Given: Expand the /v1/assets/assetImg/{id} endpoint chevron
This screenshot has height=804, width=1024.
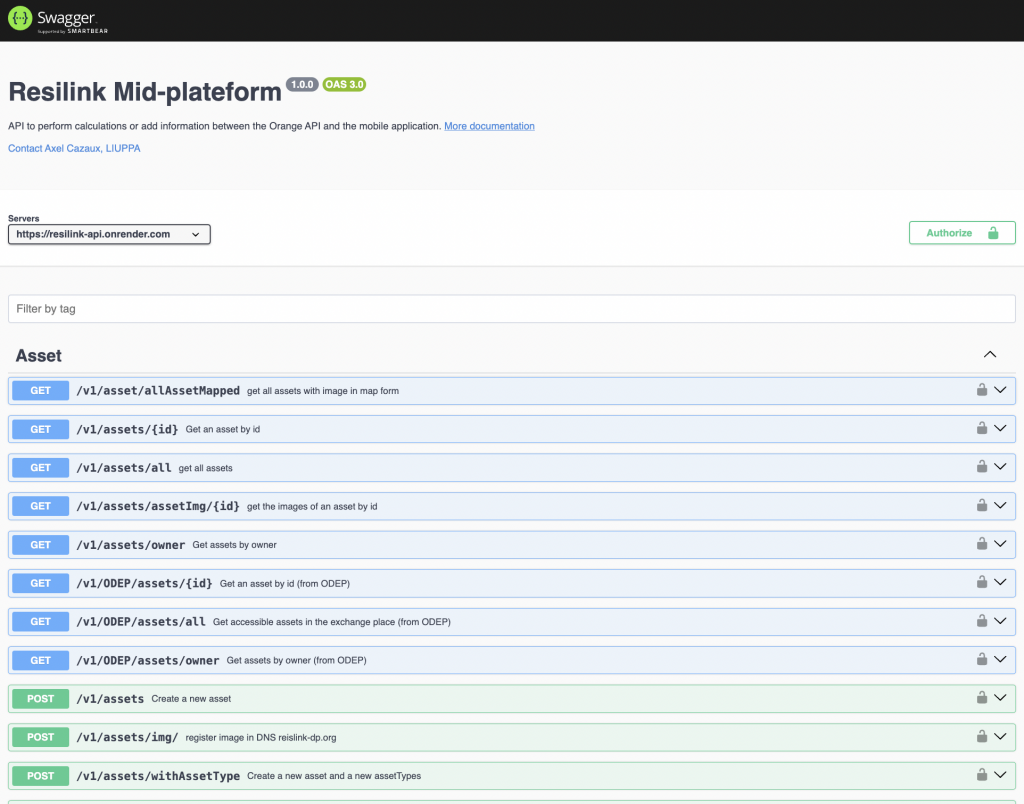Looking at the screenshot, I should pos(1000,506).
